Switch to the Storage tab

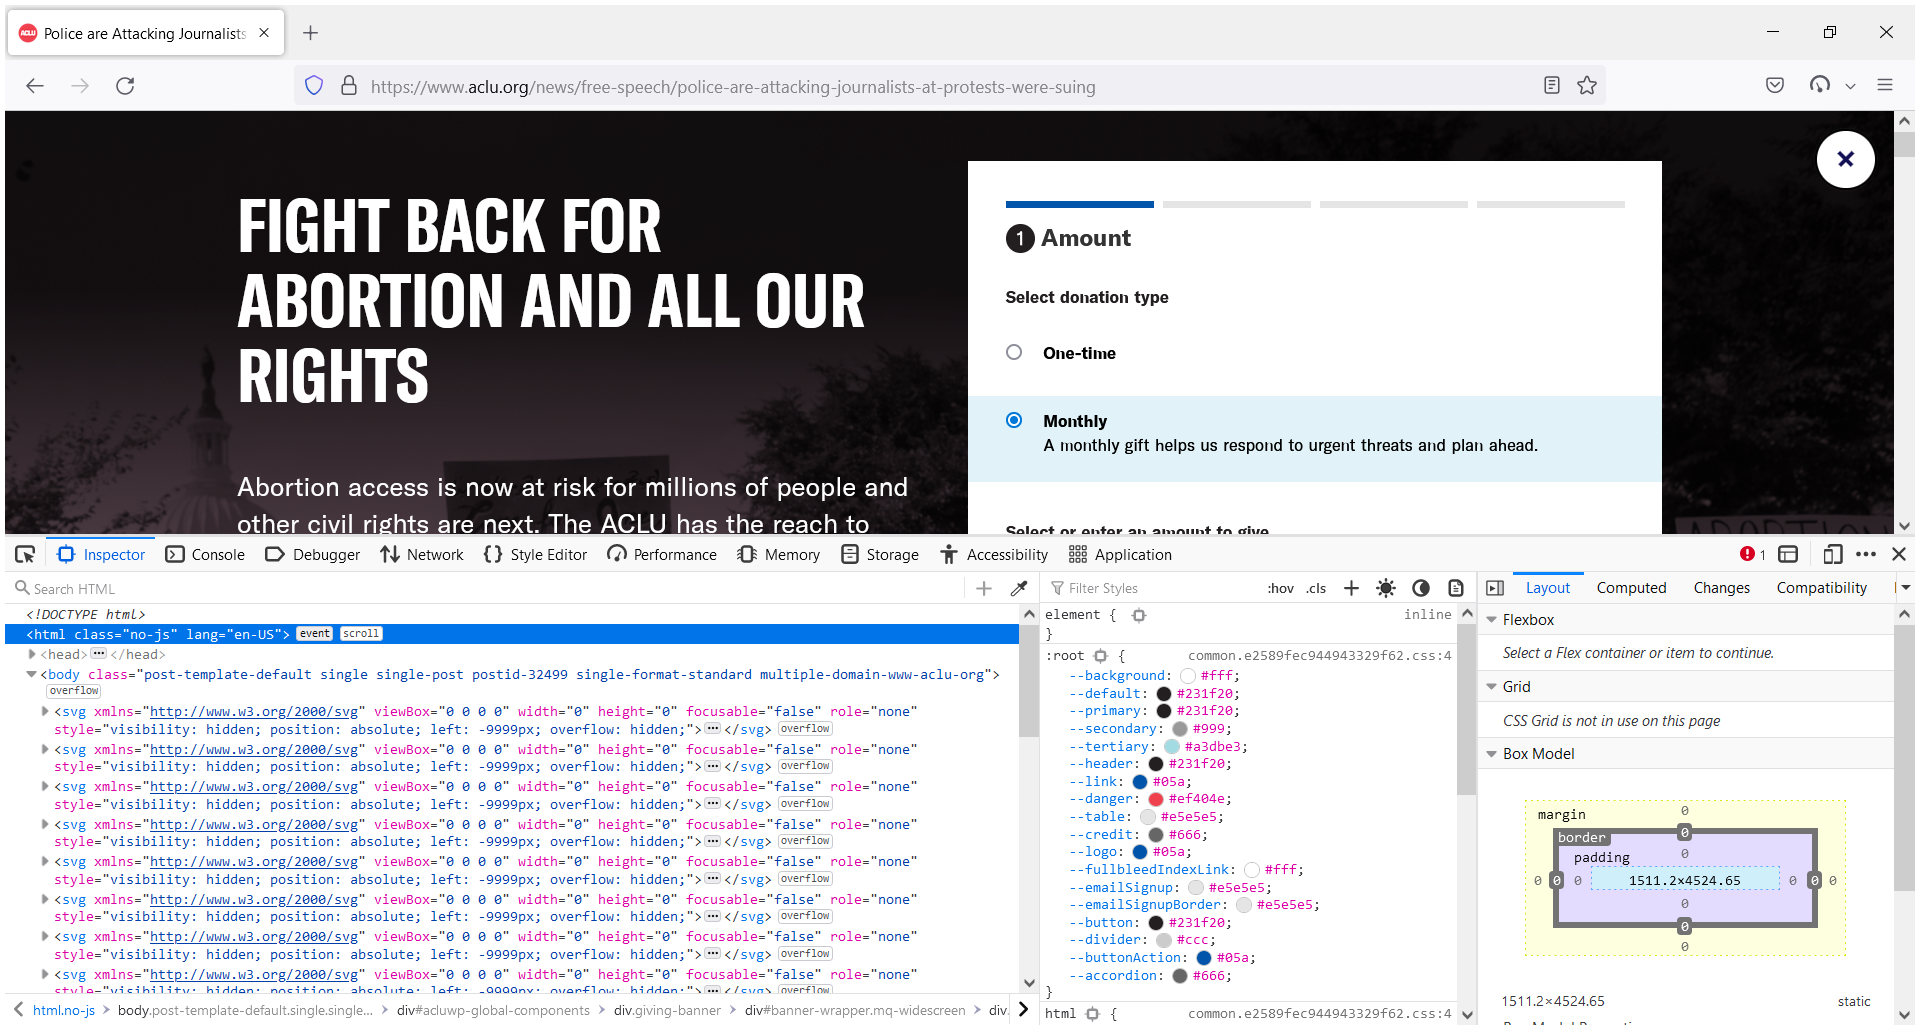880,554
